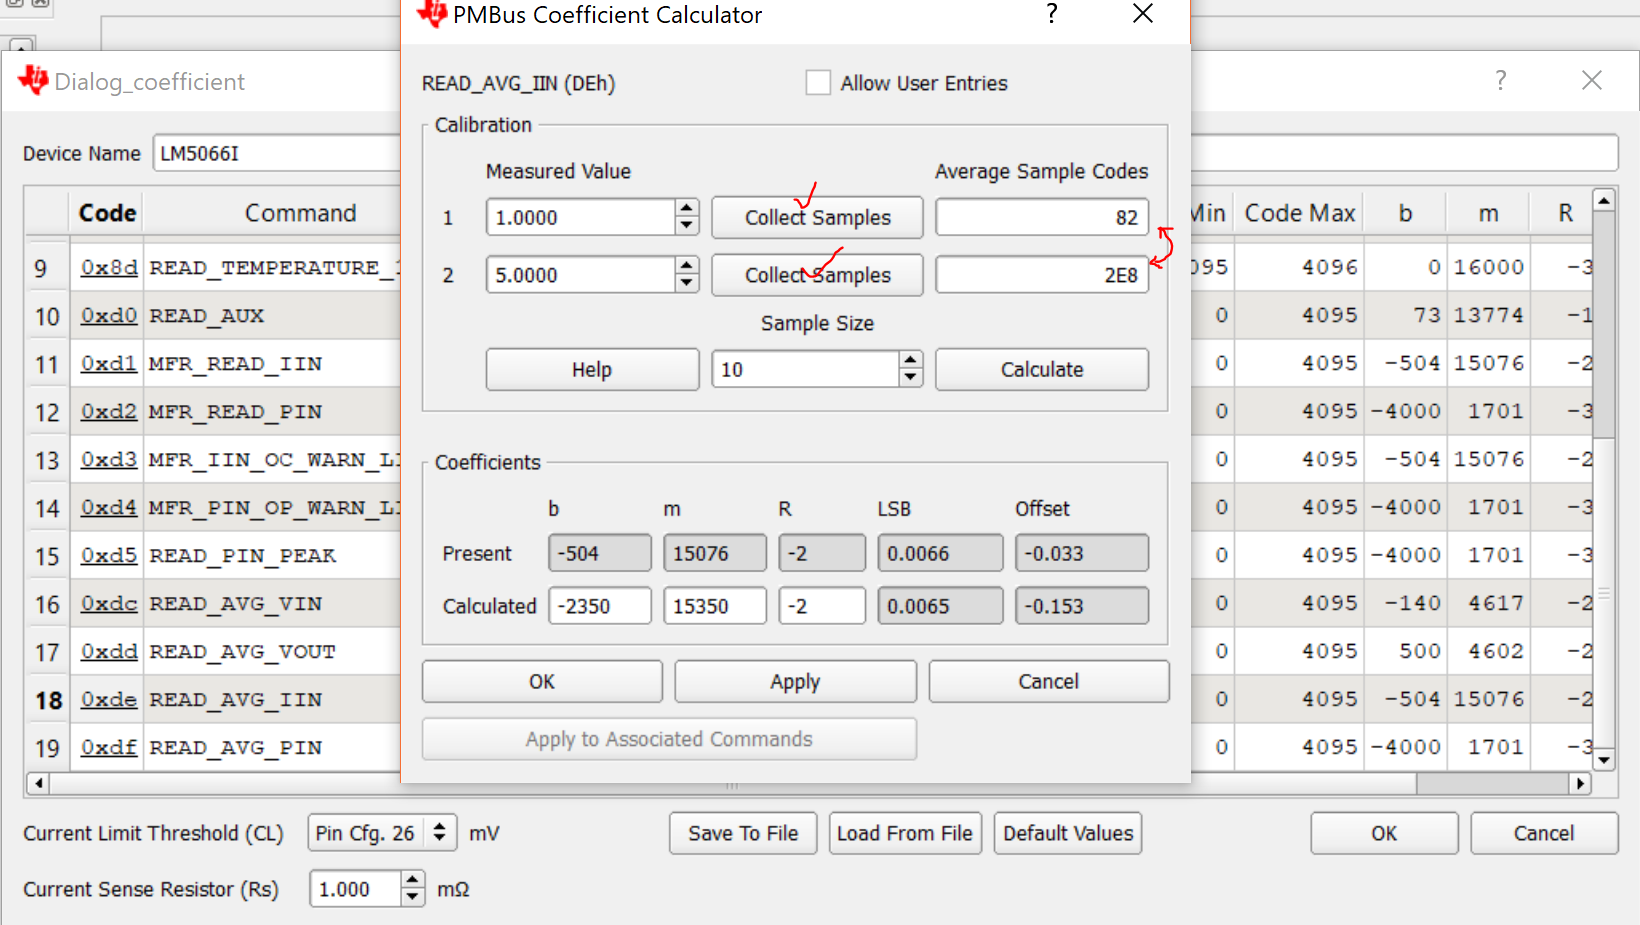The height and width of the screenshot is (925, 1640).
Task: Open the 0x8d code link
Action: tap(109, 267)
